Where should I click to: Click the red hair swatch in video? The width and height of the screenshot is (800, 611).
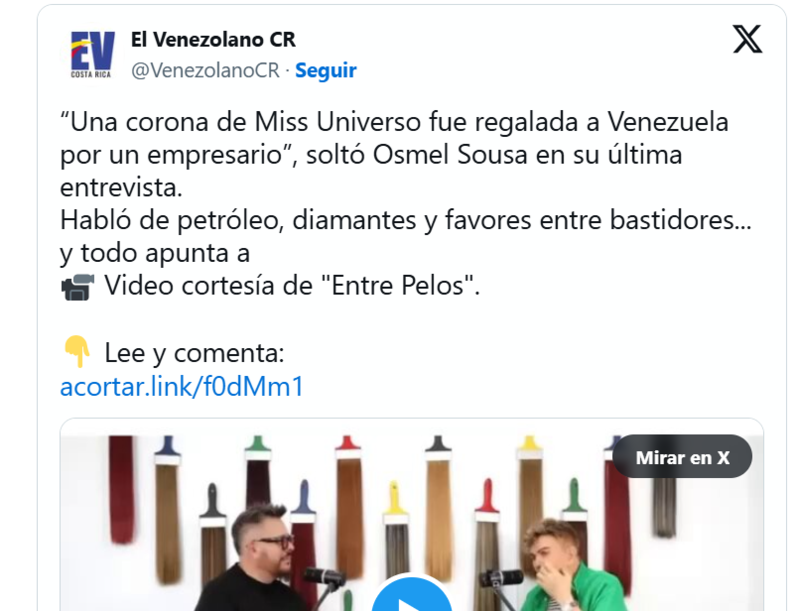pos(121,489)
